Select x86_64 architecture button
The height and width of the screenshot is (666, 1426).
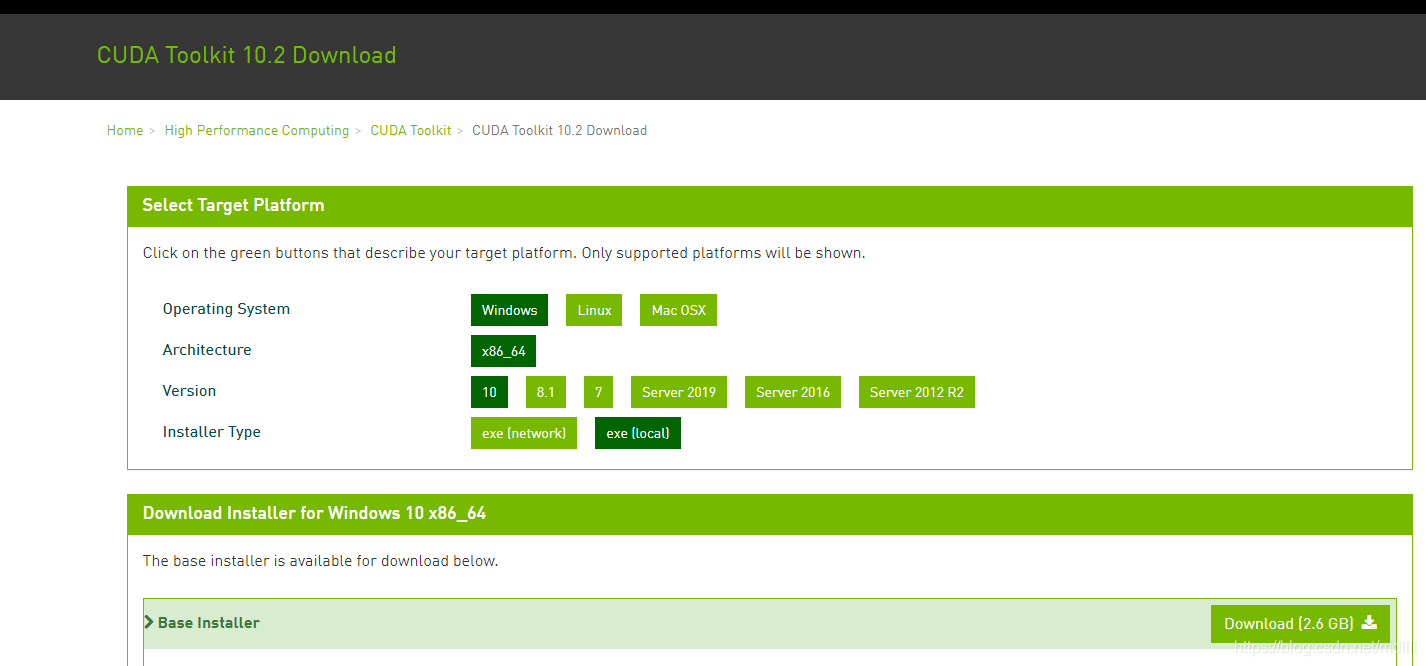(504, 351)
